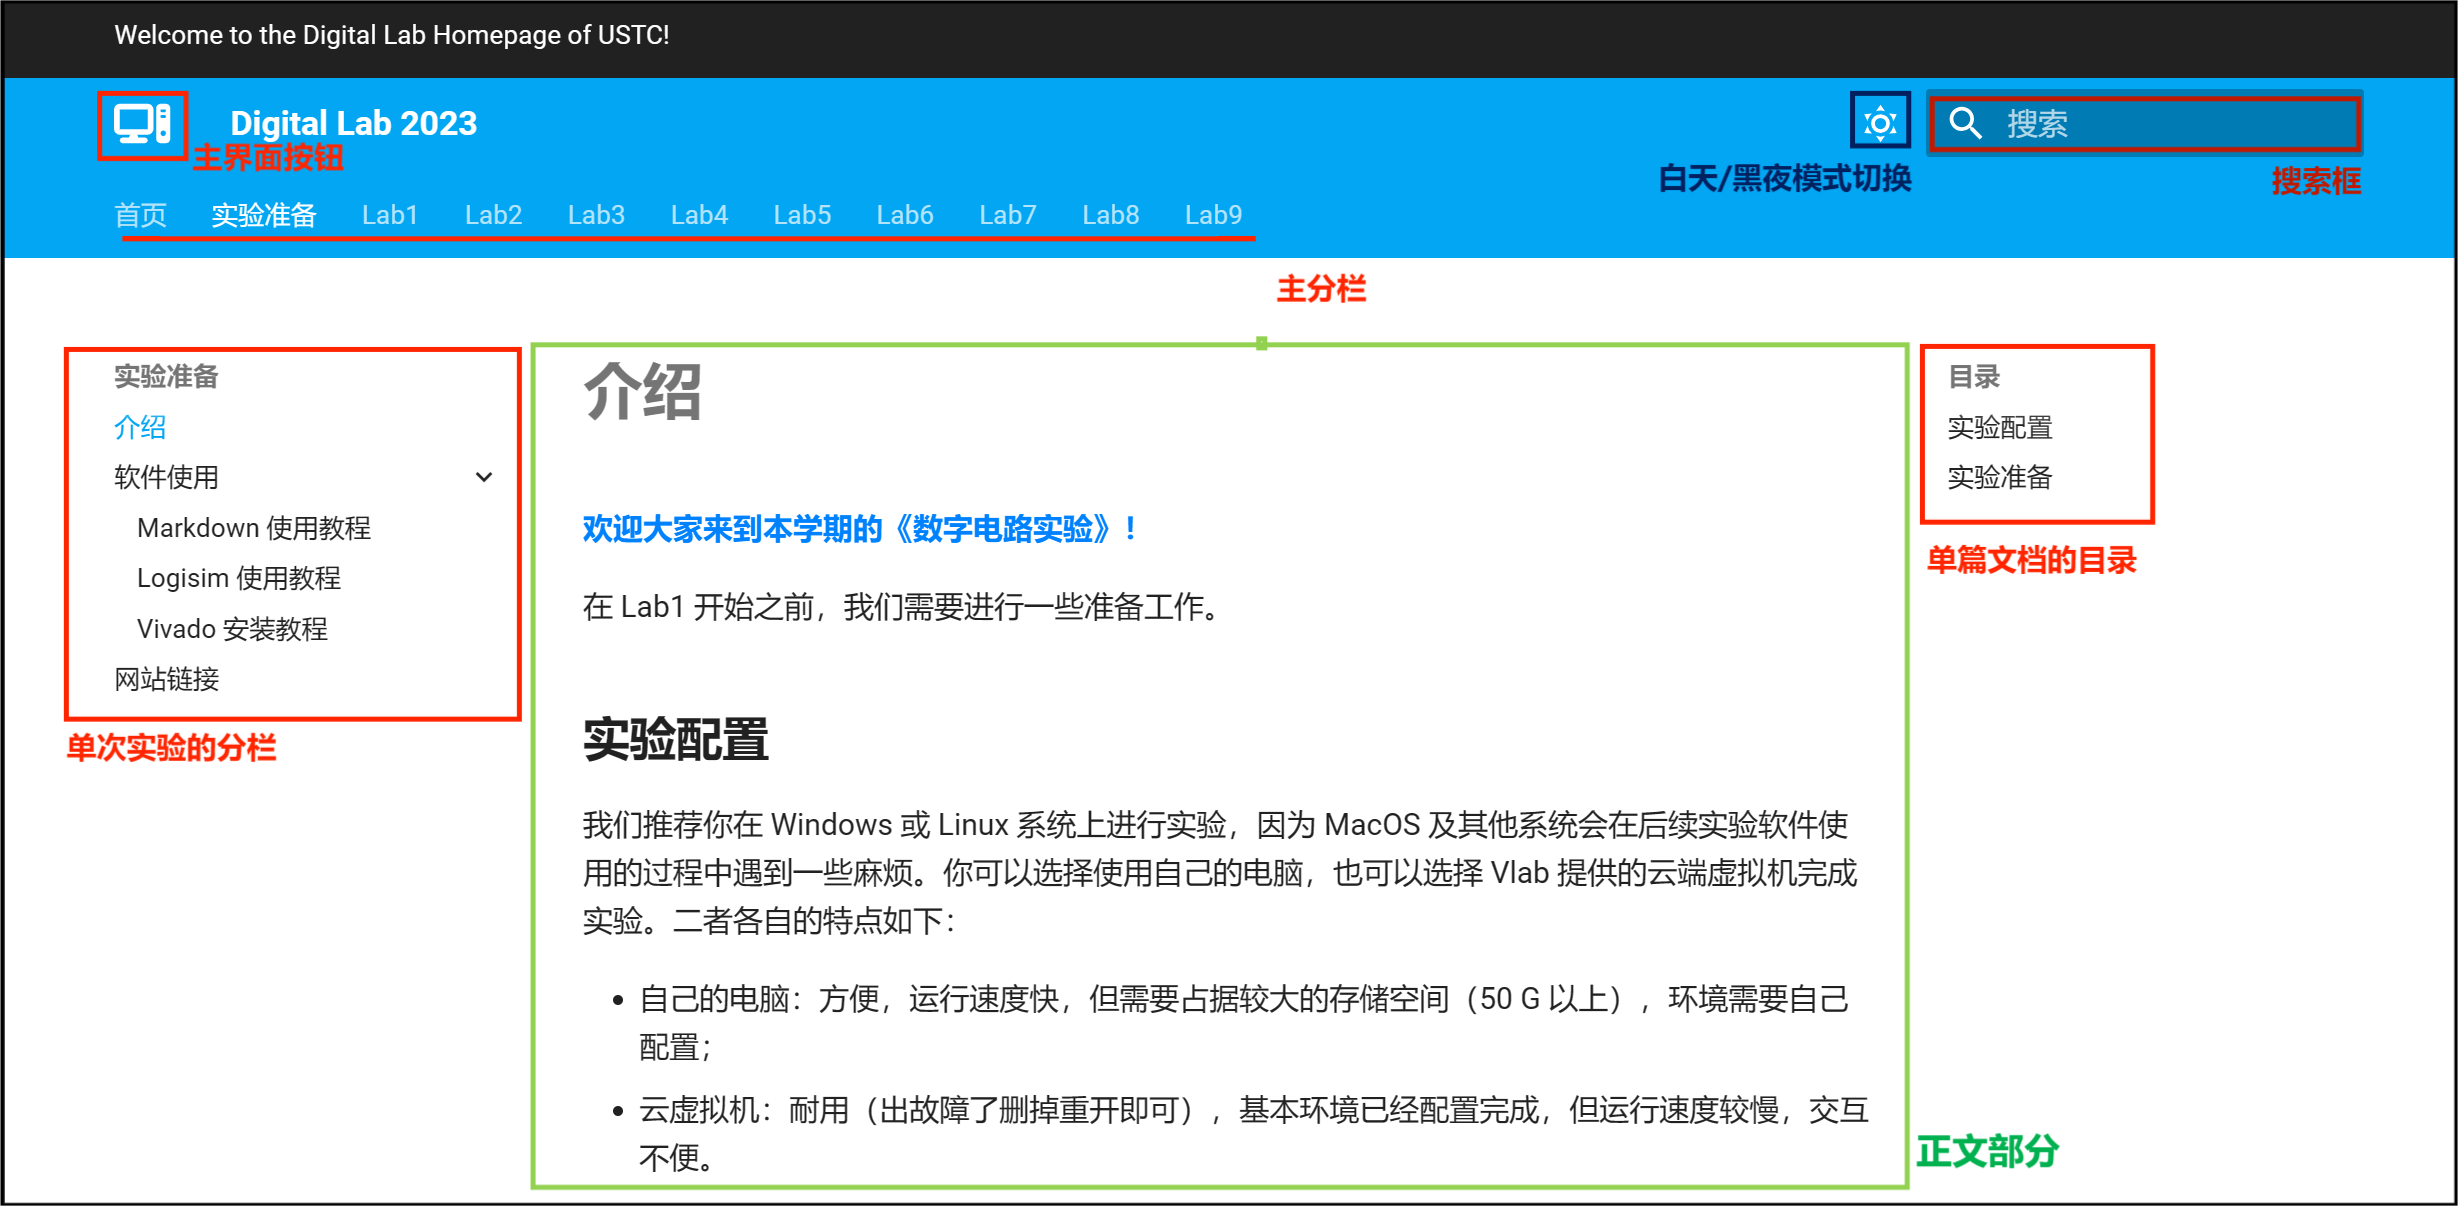
Task: Open Logisim 使用教程 page
Action: pos(239,578)
